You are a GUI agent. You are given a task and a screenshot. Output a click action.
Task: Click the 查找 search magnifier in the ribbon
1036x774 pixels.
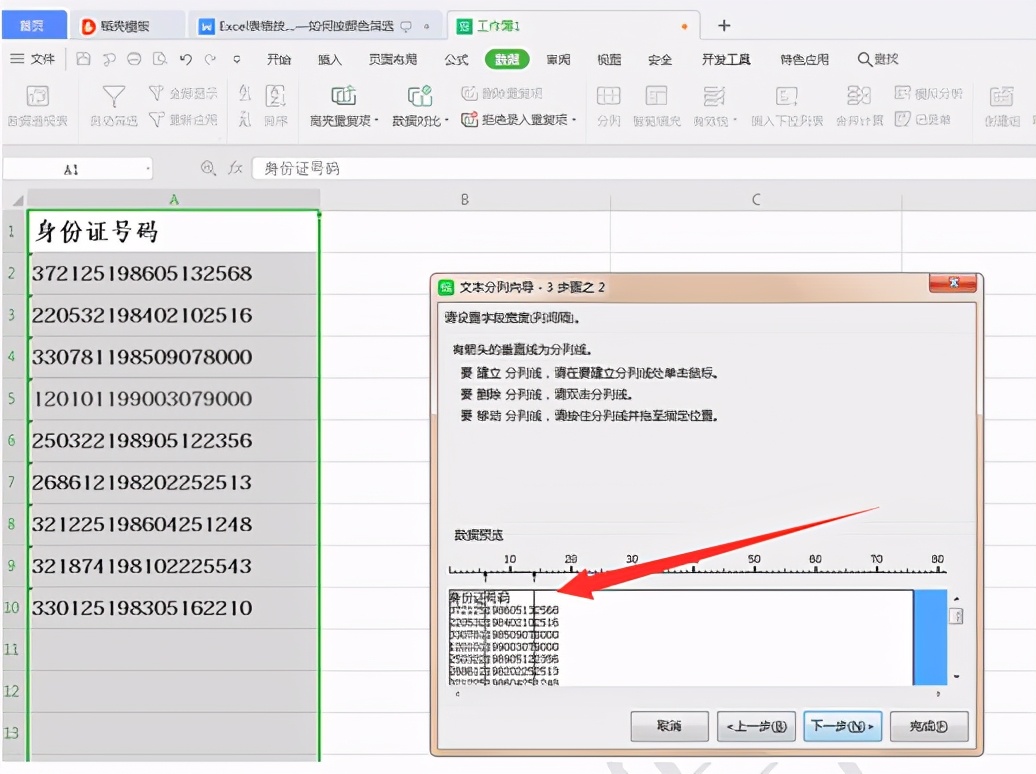(x=878, y=59)
